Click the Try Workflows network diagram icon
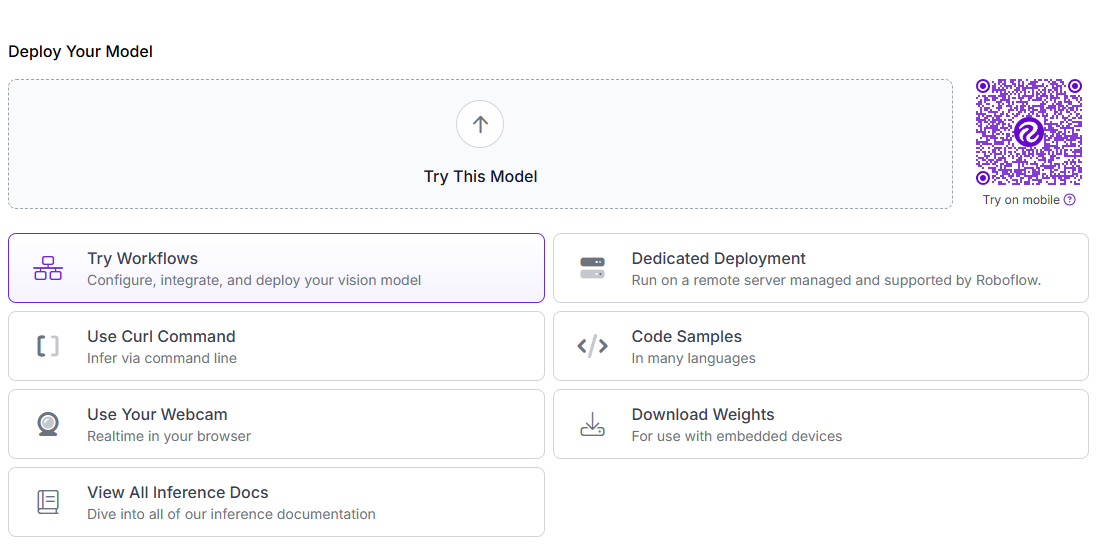1099x551 pixels. click(48, 268)
